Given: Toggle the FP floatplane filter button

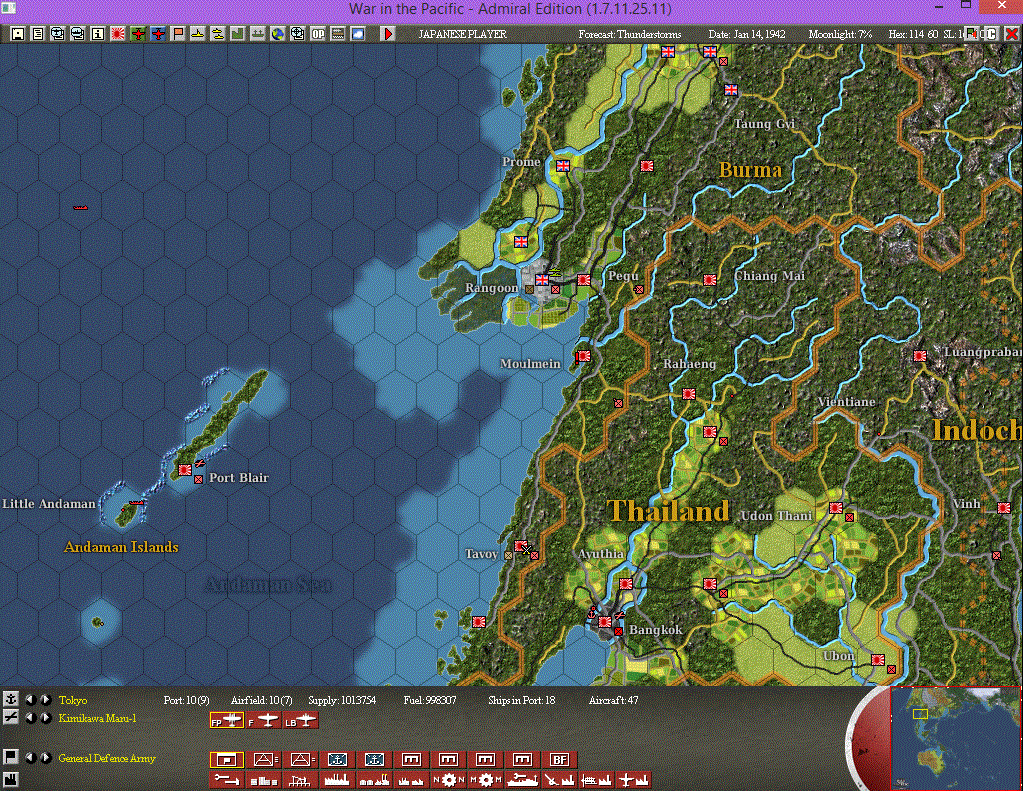Looking at the screenshot, I should pyautogui.click(x=226, y=721).
